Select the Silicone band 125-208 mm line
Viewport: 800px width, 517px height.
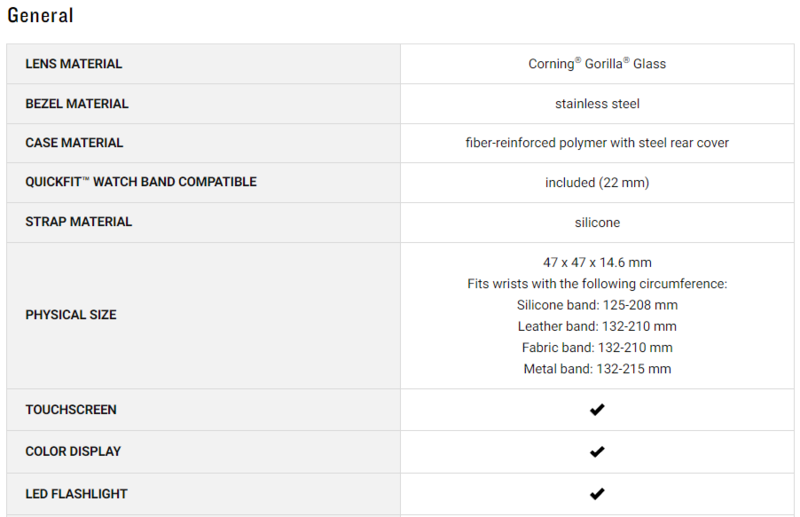[x=597, y=305]
